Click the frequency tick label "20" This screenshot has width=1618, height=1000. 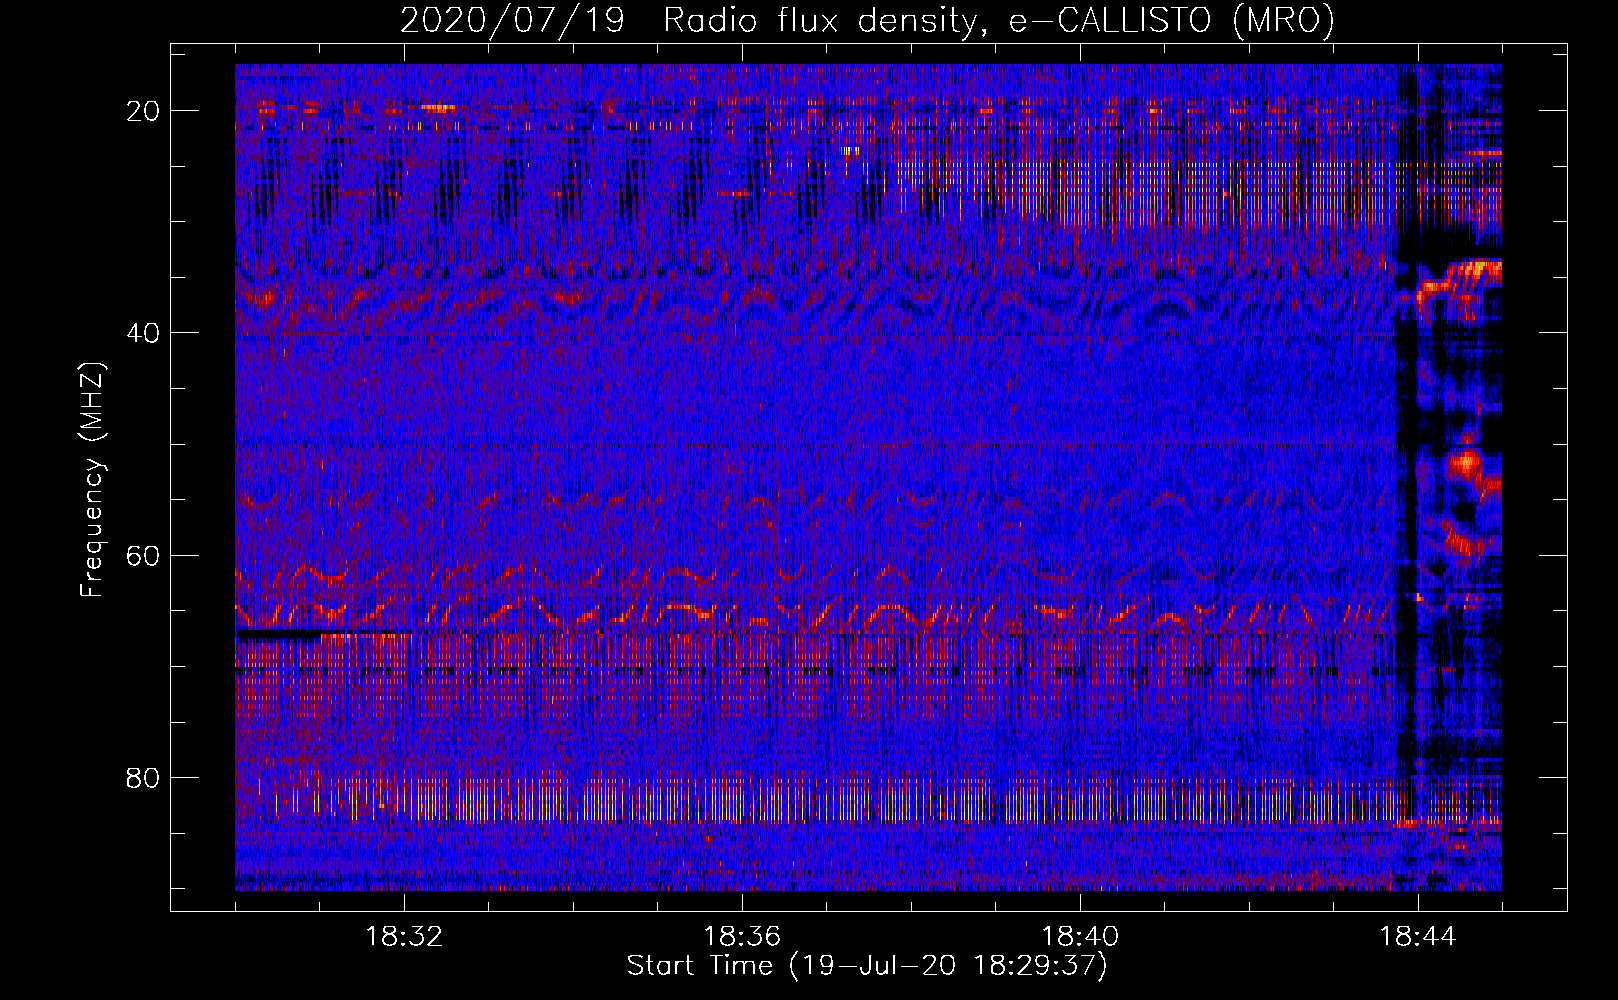point(144,111)
